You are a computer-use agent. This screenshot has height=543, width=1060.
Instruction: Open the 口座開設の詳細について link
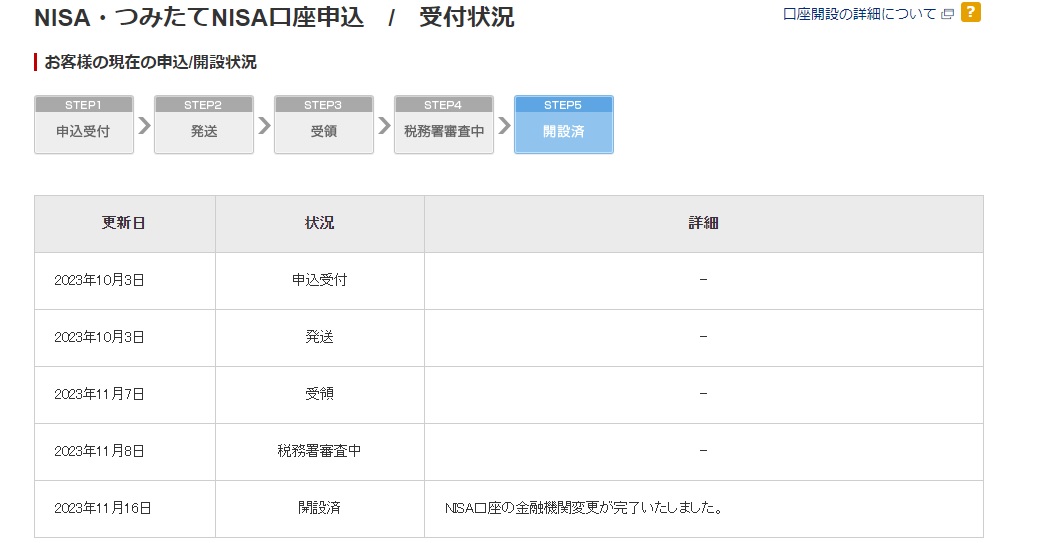(x=859, y=14)
